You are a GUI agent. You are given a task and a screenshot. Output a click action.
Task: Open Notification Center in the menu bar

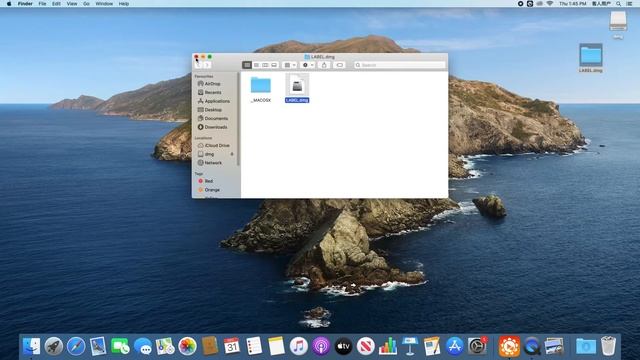[x=629, y=4]
